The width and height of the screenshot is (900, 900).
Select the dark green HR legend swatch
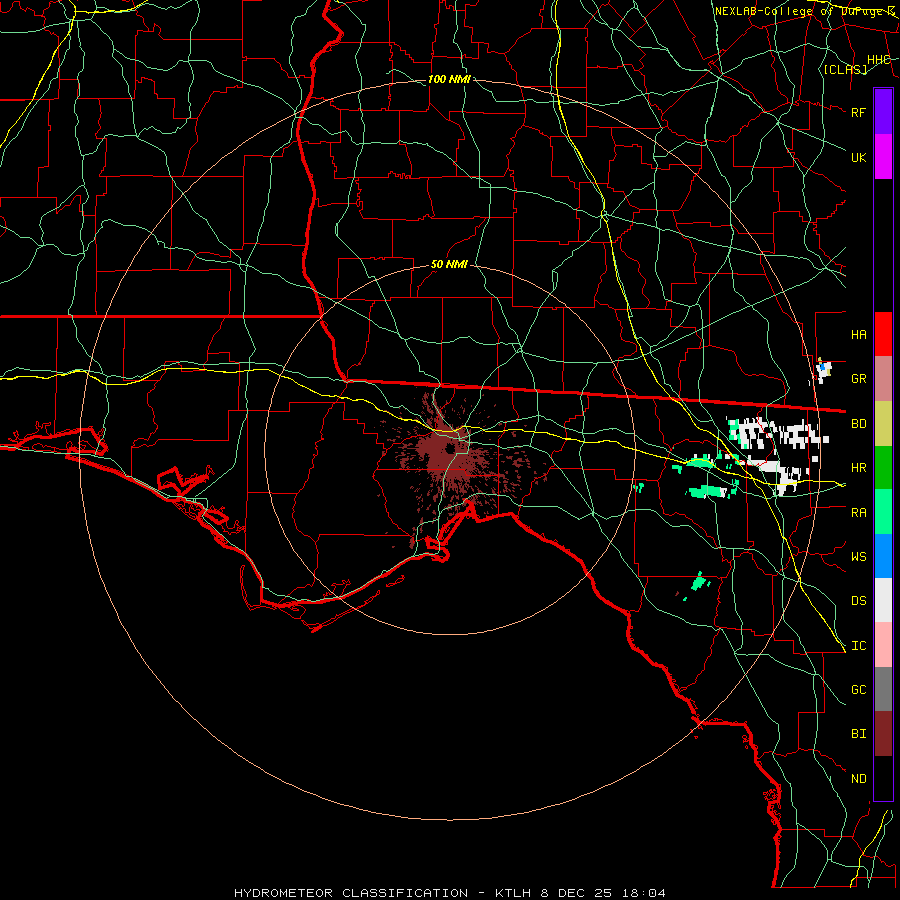point(883,467)
